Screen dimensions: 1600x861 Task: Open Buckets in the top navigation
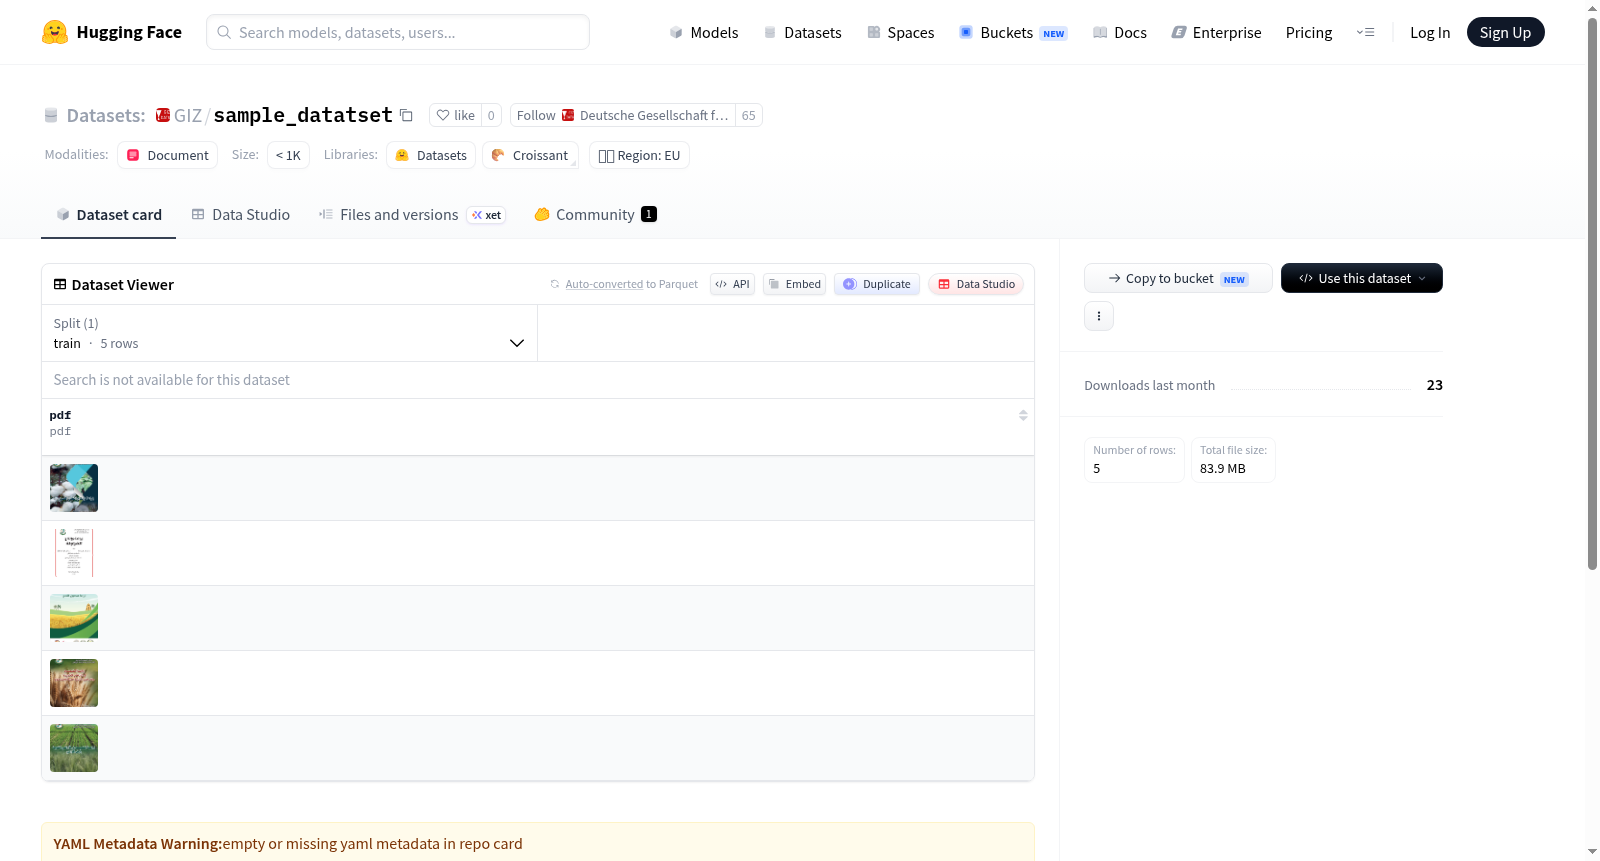(x=1013, y=32)
